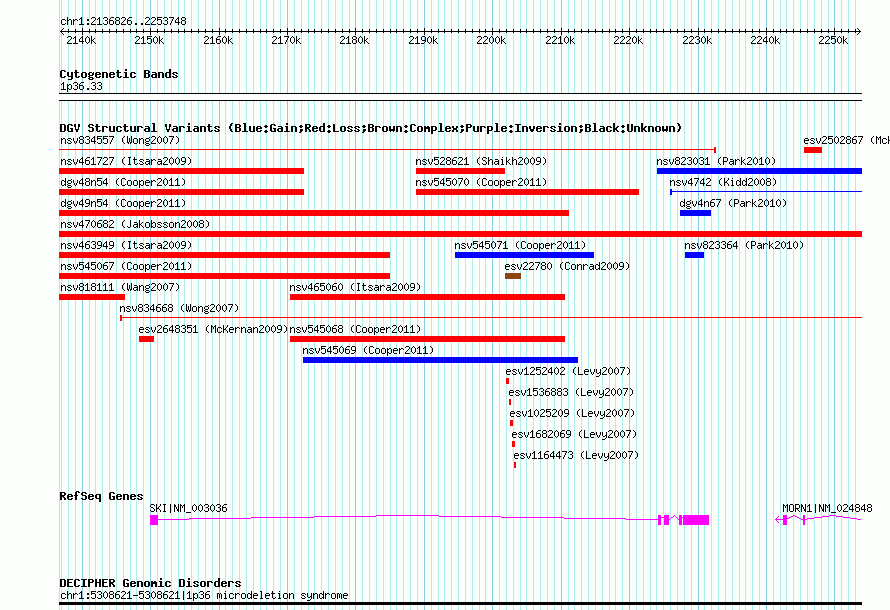This screenshot has height=610, width=890.
Task: Click the esv1252402 (Levy2007) label
Action: [568, 371]
